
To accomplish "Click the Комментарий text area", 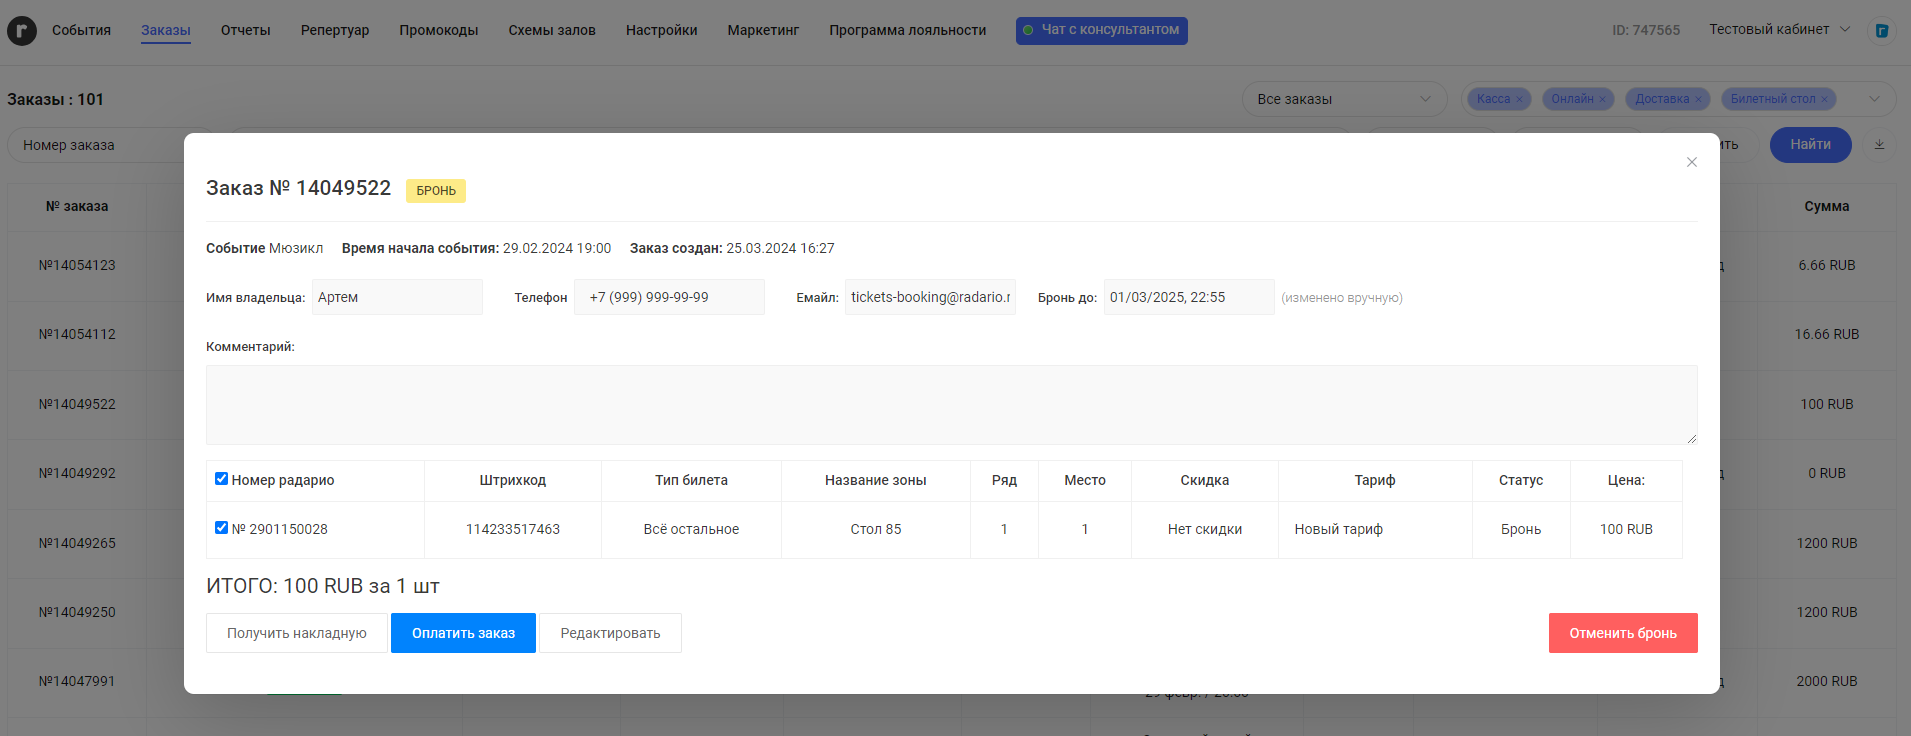I will pos(952,405).
